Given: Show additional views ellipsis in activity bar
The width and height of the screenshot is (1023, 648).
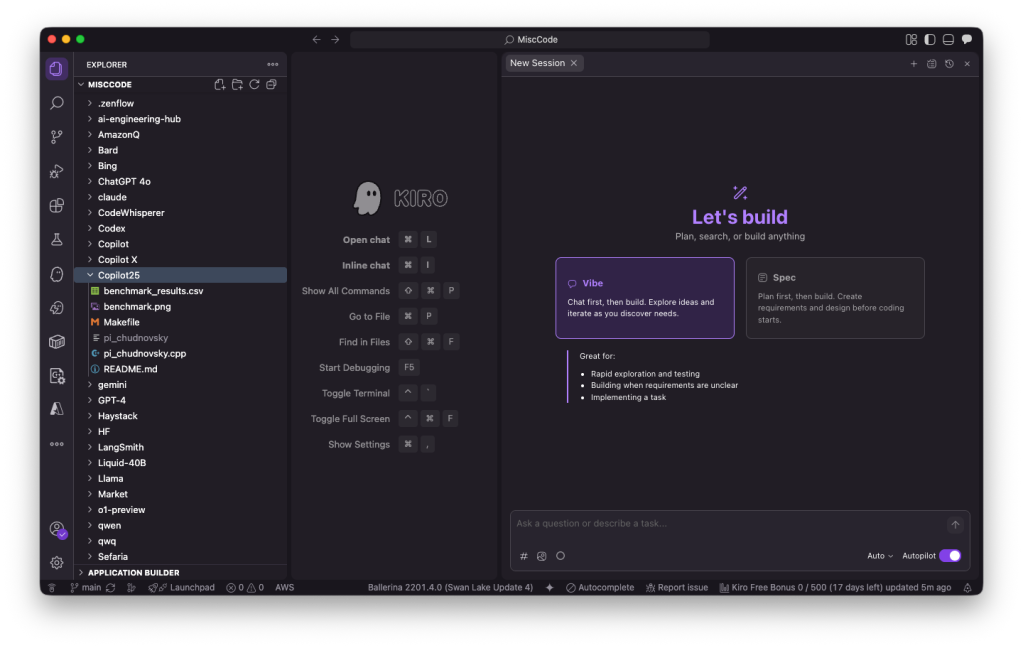Looking at the screenshot, I should coord(57,444).
